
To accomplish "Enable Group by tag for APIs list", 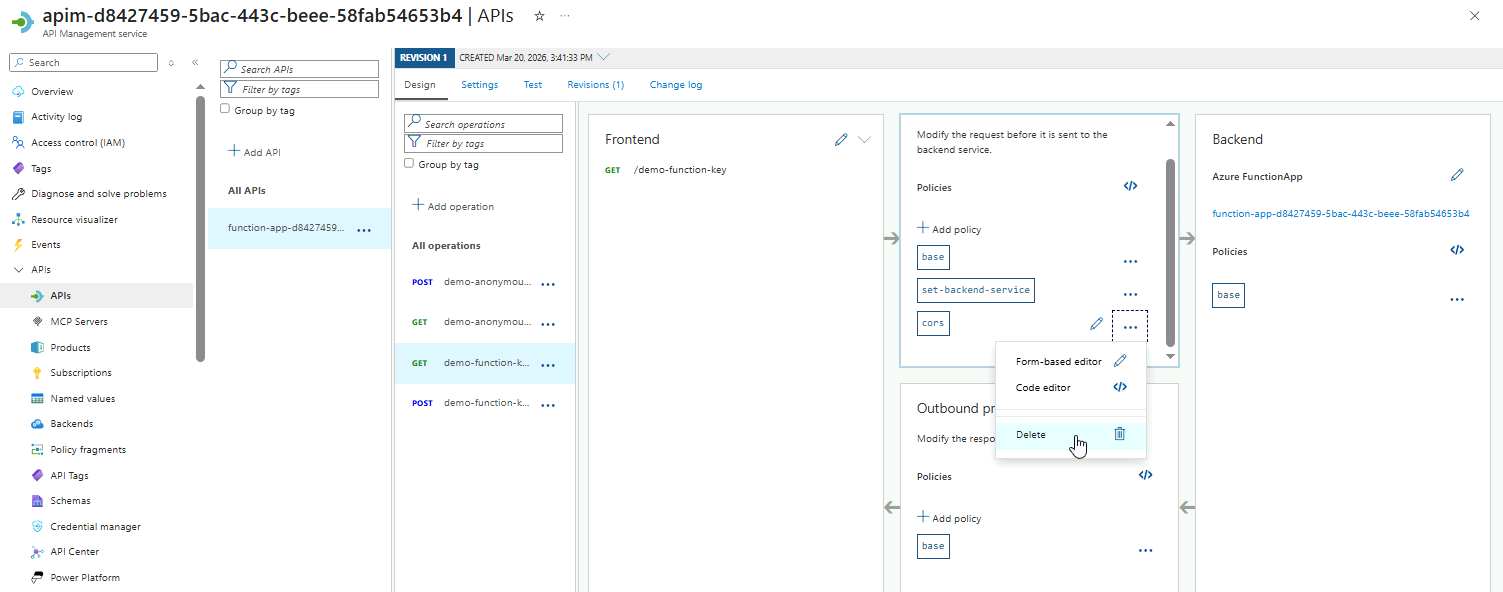I will (225, 109).
